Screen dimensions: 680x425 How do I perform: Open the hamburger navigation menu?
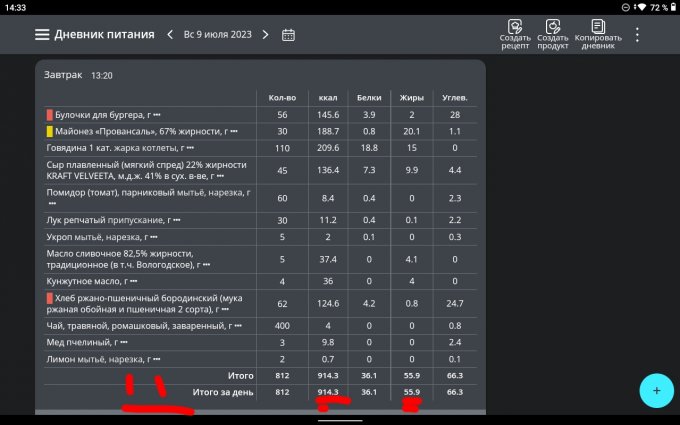[x=42, y=34]
